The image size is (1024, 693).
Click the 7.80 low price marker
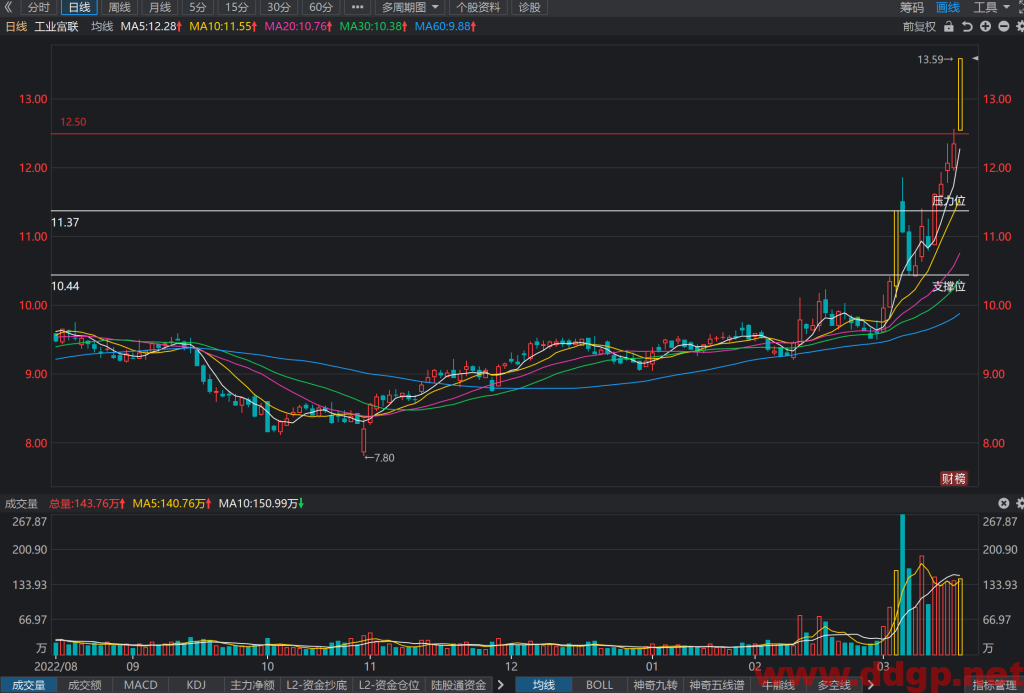tap(379, 458)
